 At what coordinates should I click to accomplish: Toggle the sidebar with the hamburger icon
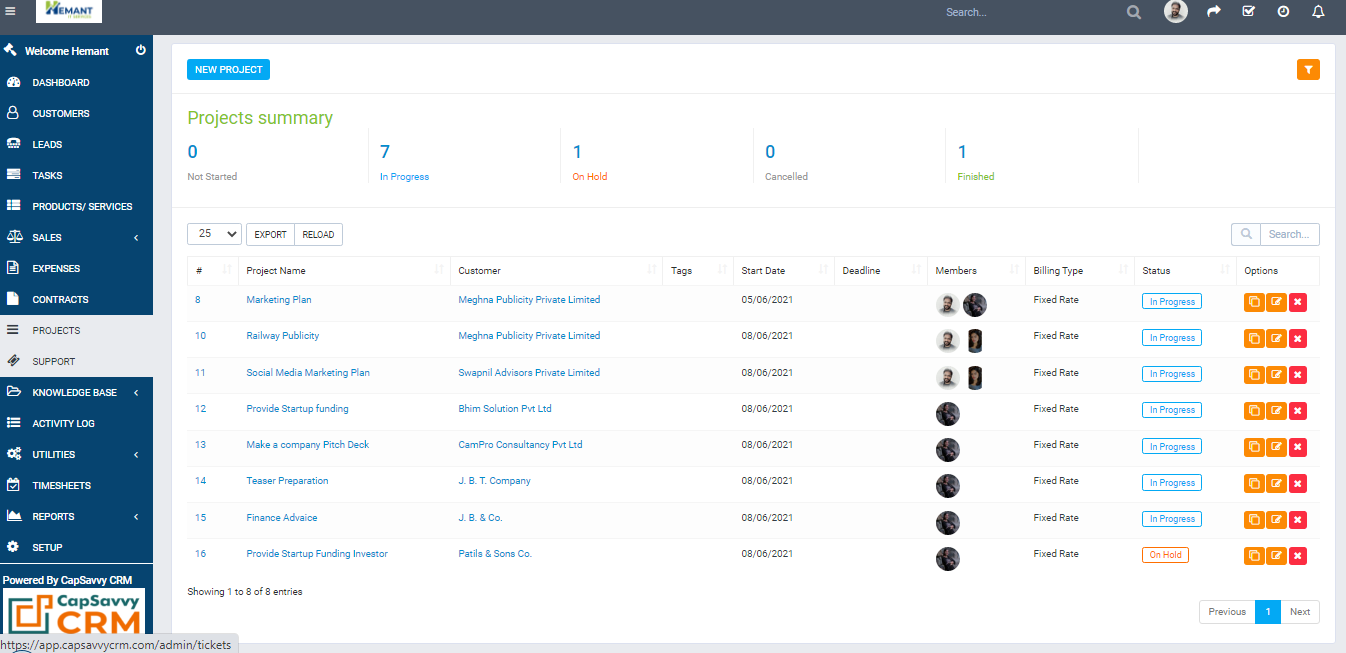coord(11,11)
